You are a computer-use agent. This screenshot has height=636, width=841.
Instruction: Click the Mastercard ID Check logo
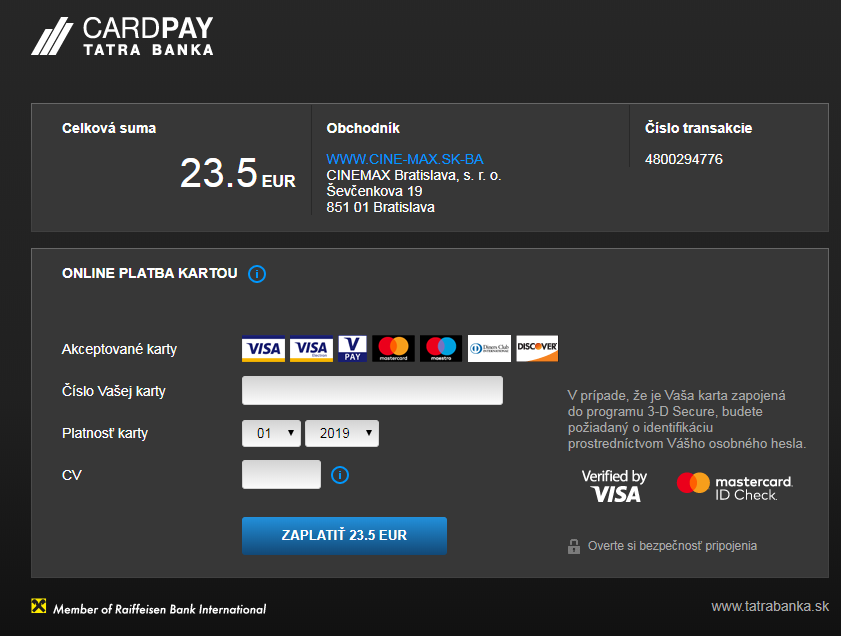coord(735,486)
